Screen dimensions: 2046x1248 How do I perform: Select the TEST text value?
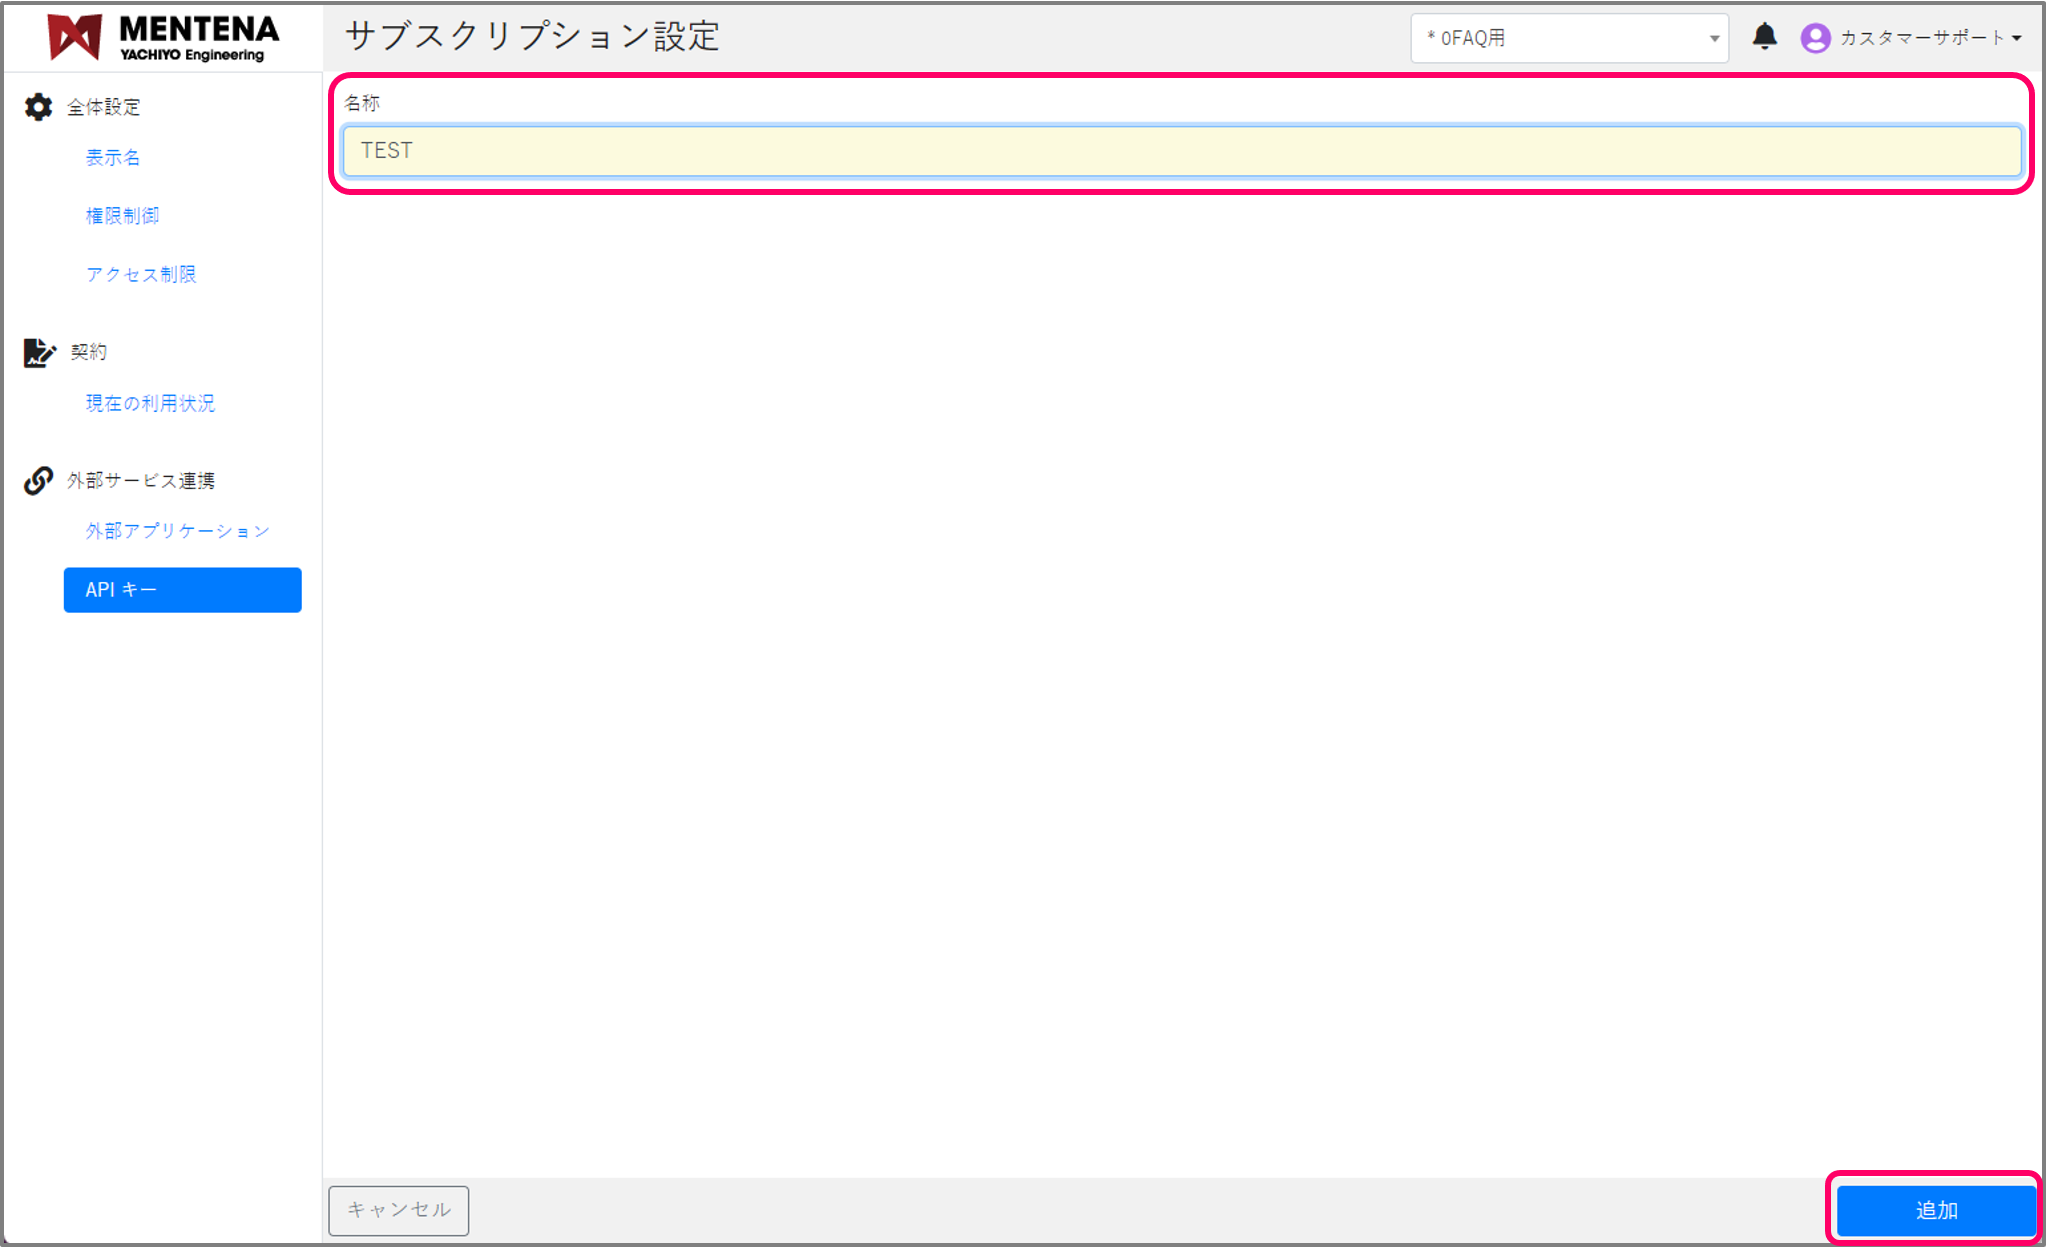click(x=387, y=151)
